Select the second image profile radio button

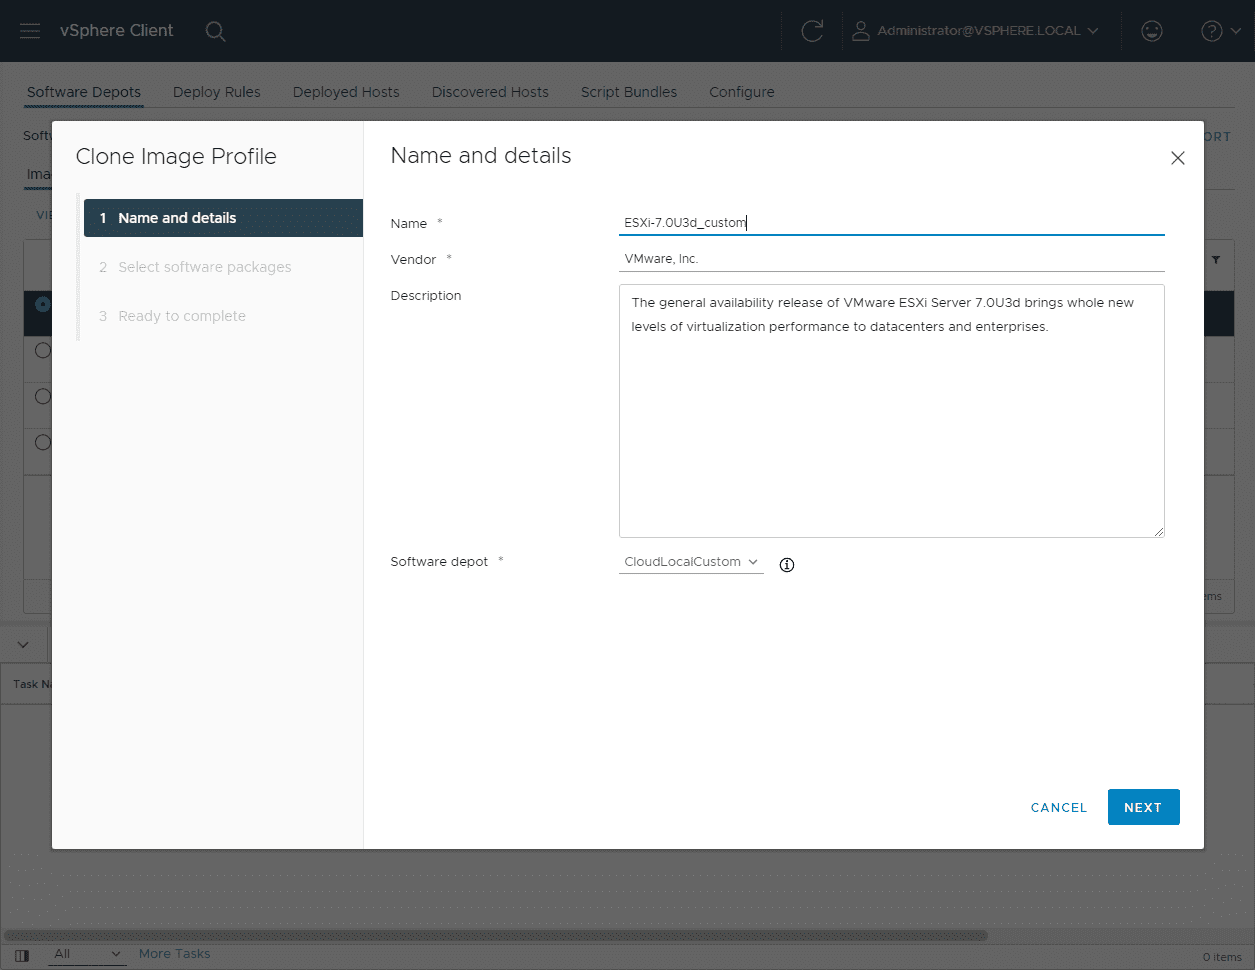[x=43, y=351]
